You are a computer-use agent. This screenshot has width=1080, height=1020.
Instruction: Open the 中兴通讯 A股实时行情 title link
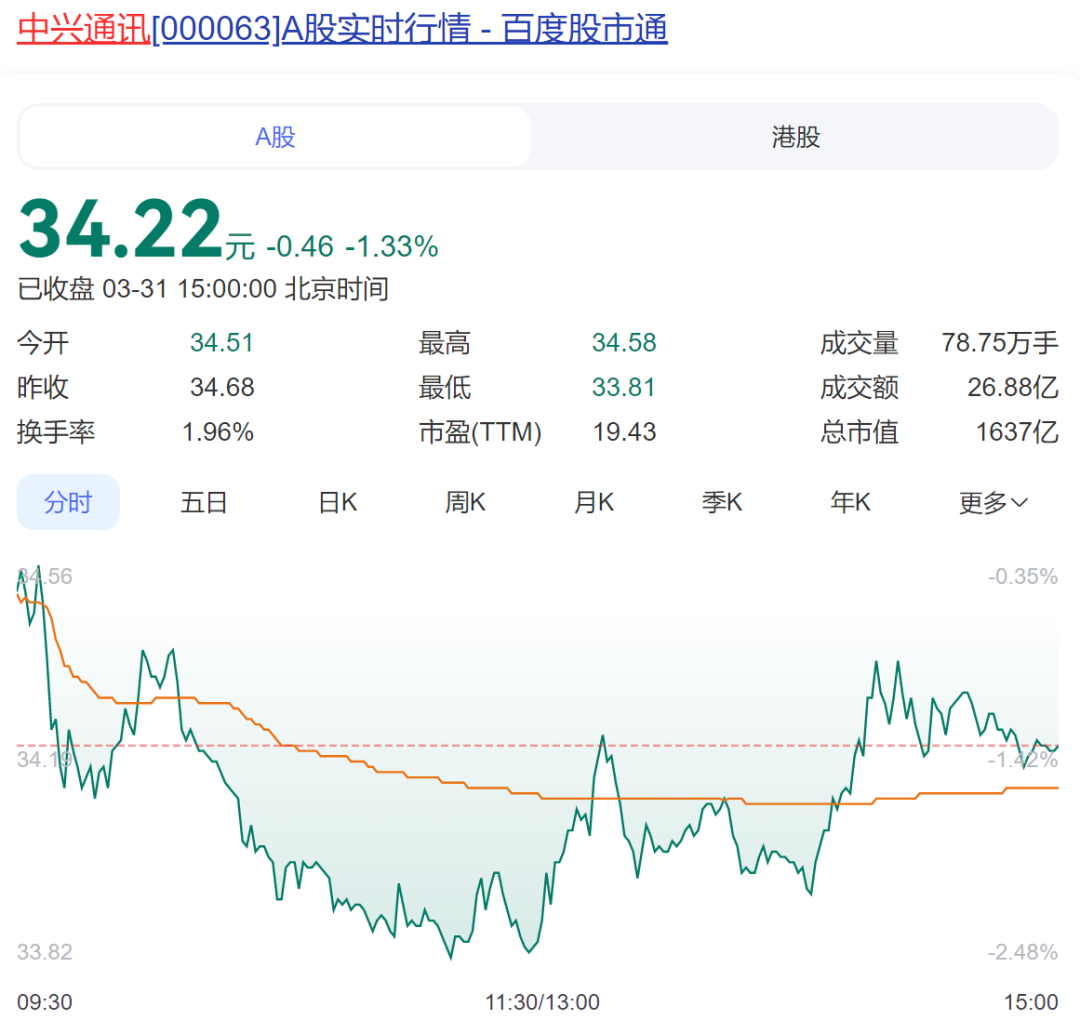[342, 29]
